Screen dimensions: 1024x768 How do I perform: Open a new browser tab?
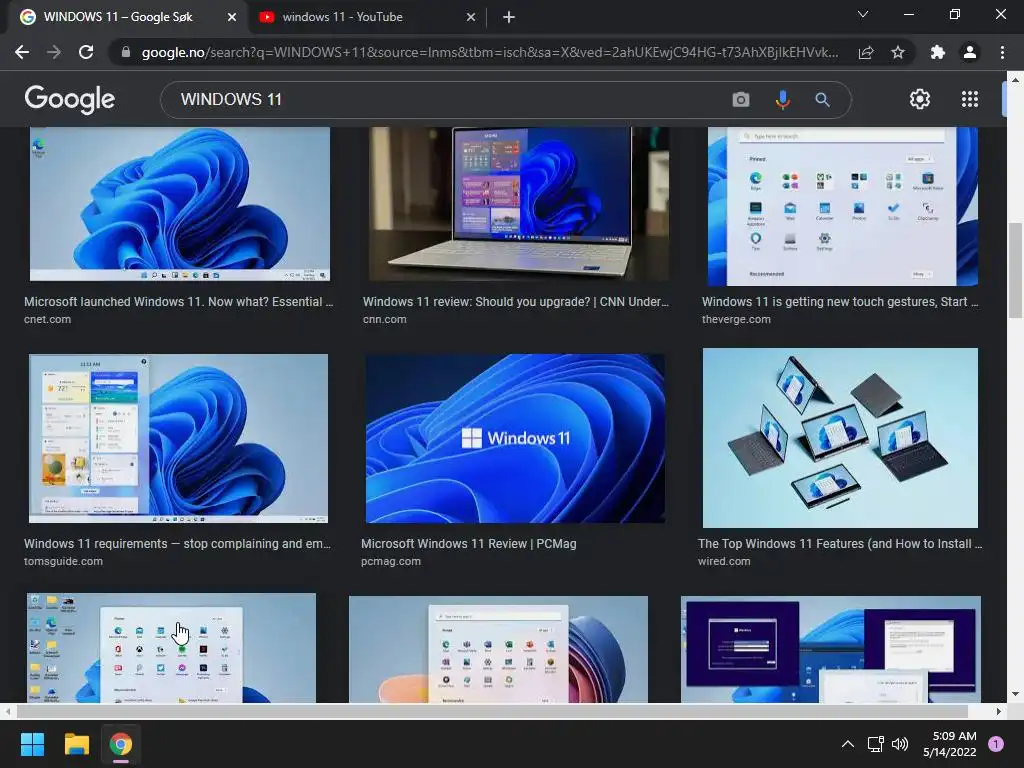coord(509,17)
